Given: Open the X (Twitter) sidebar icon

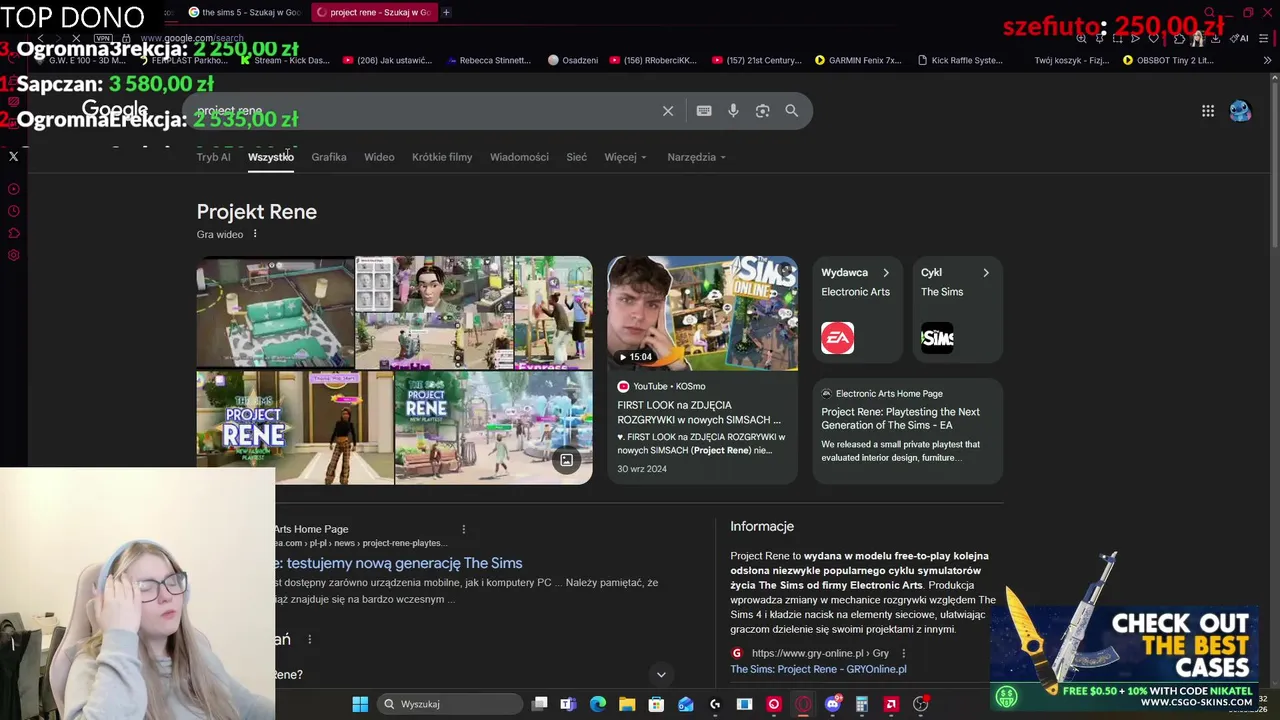Looking at the screenshot, I should (14, 156).
